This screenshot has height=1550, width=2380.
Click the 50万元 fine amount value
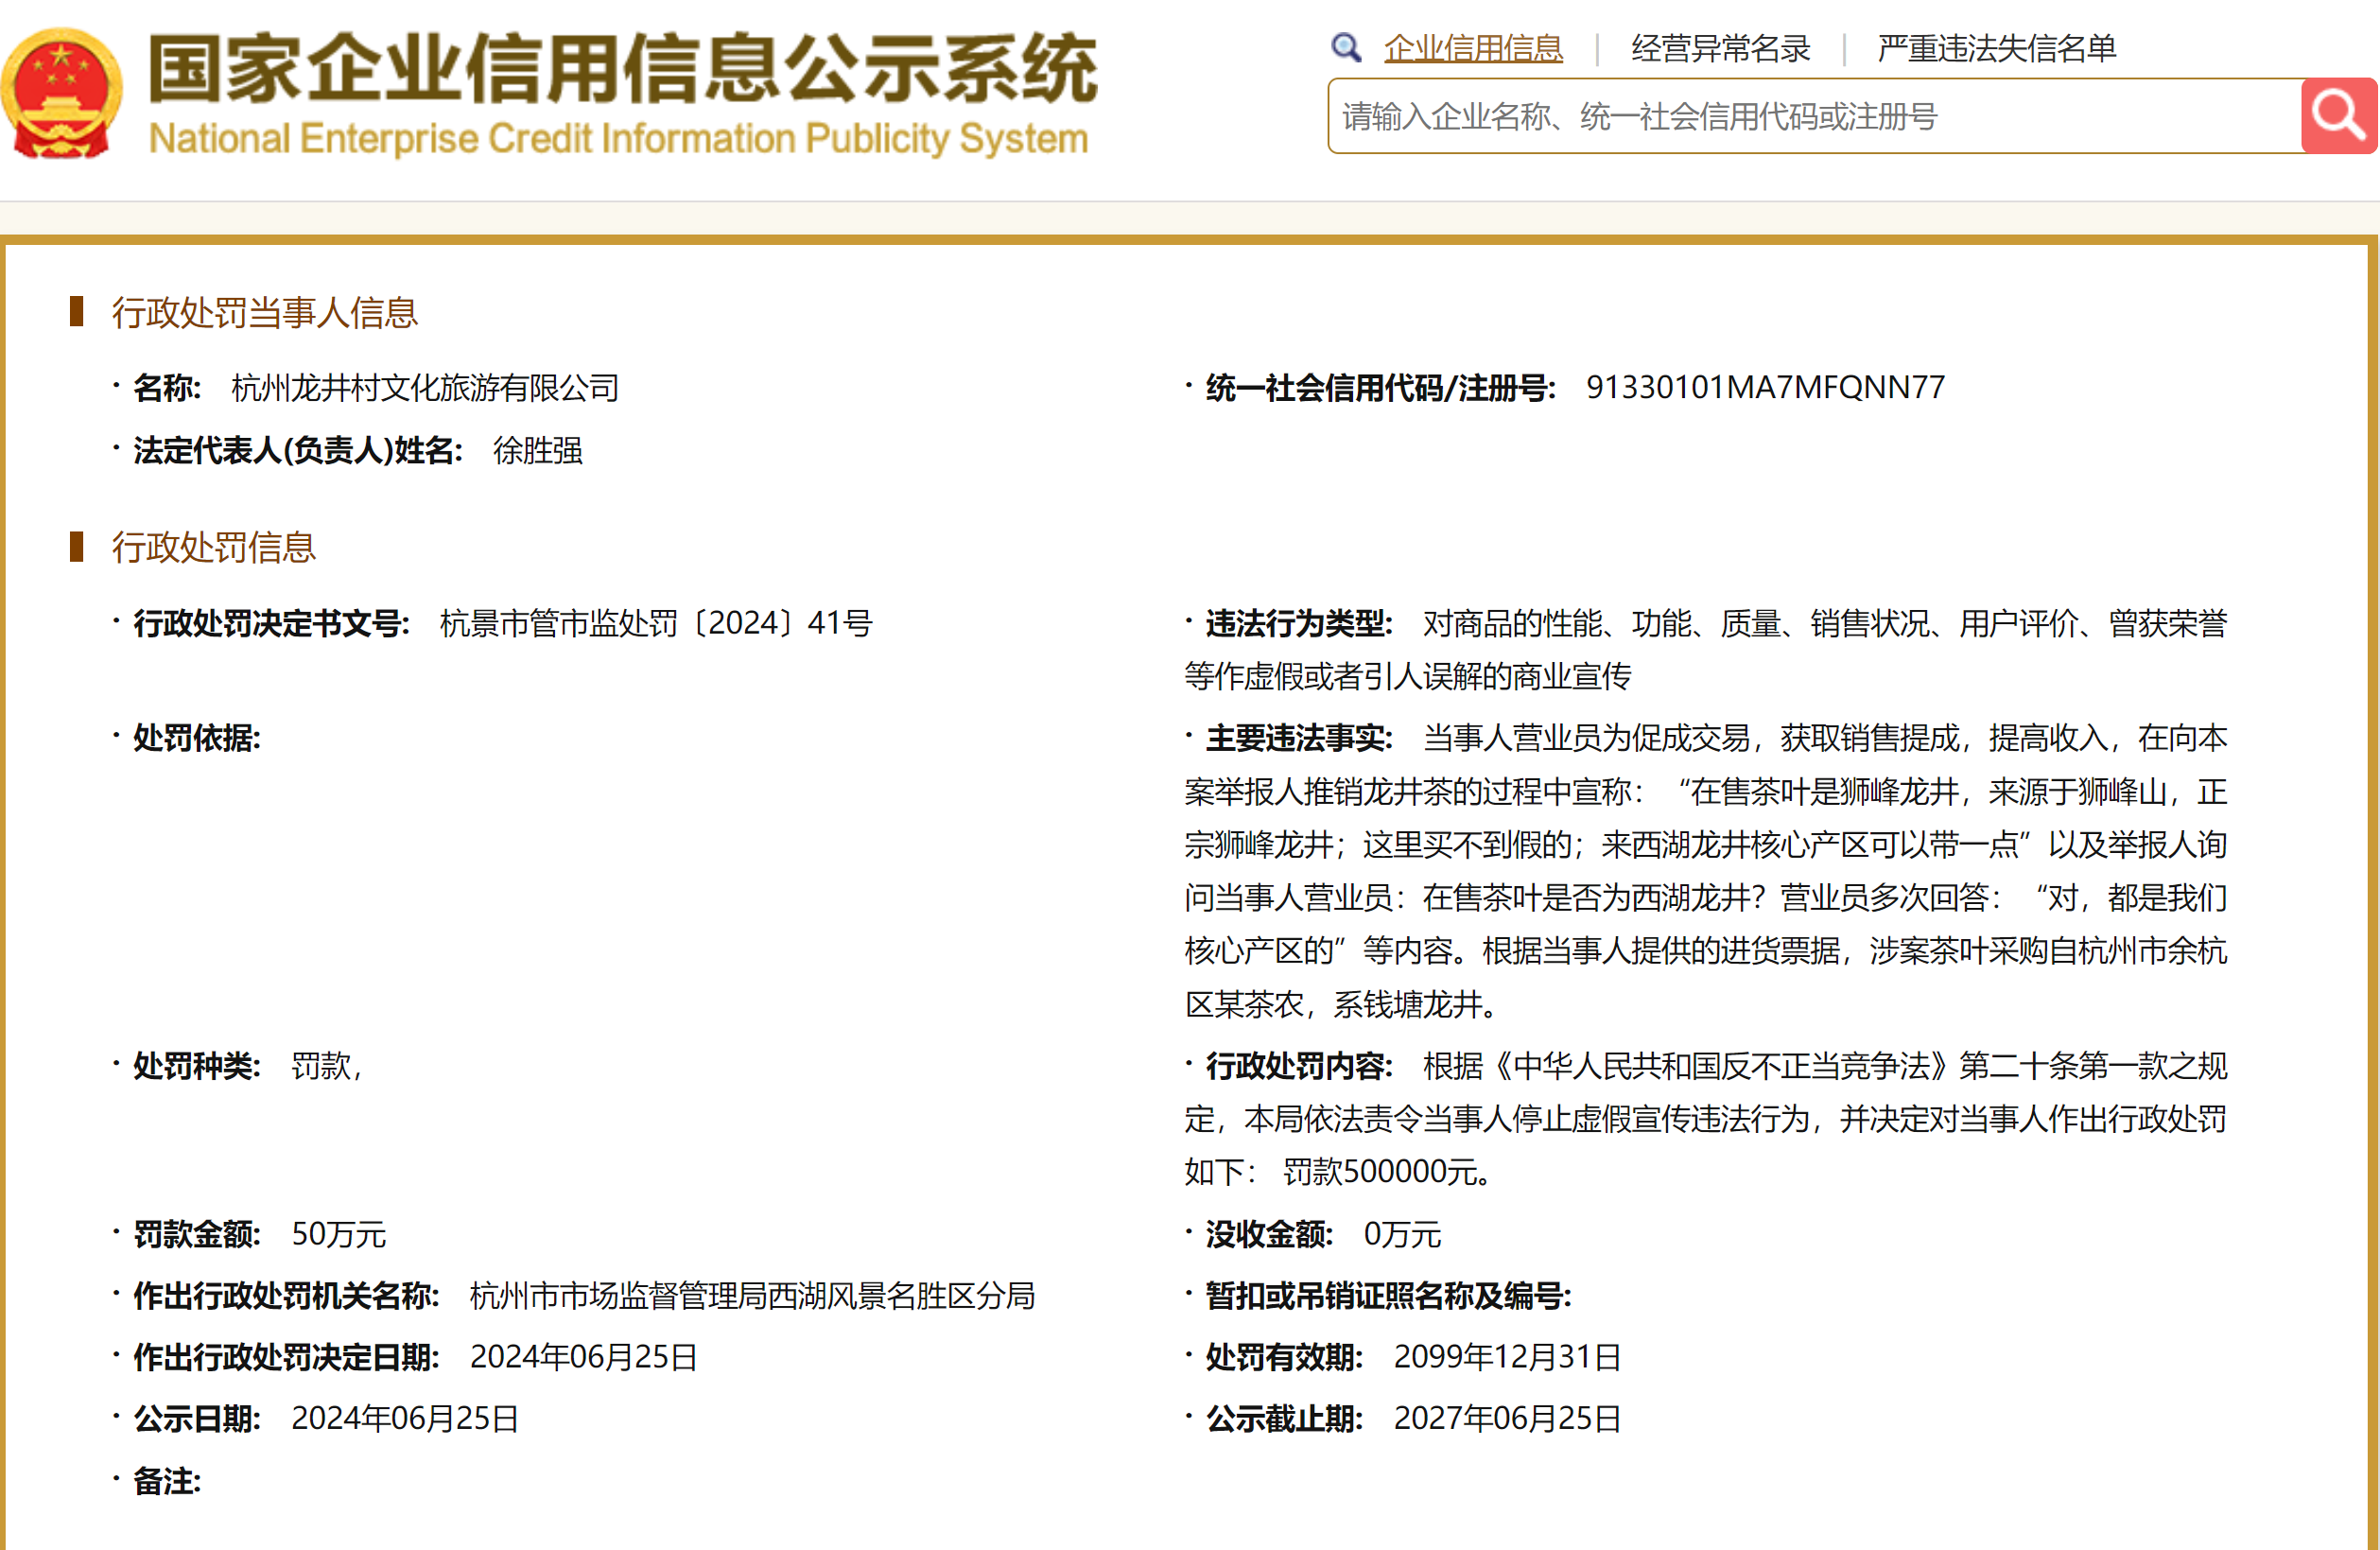click(x=338, y=1234)
